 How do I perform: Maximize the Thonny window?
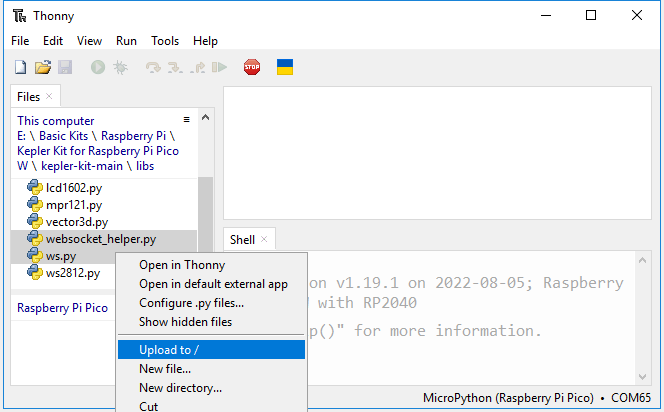tap(591, 15)
